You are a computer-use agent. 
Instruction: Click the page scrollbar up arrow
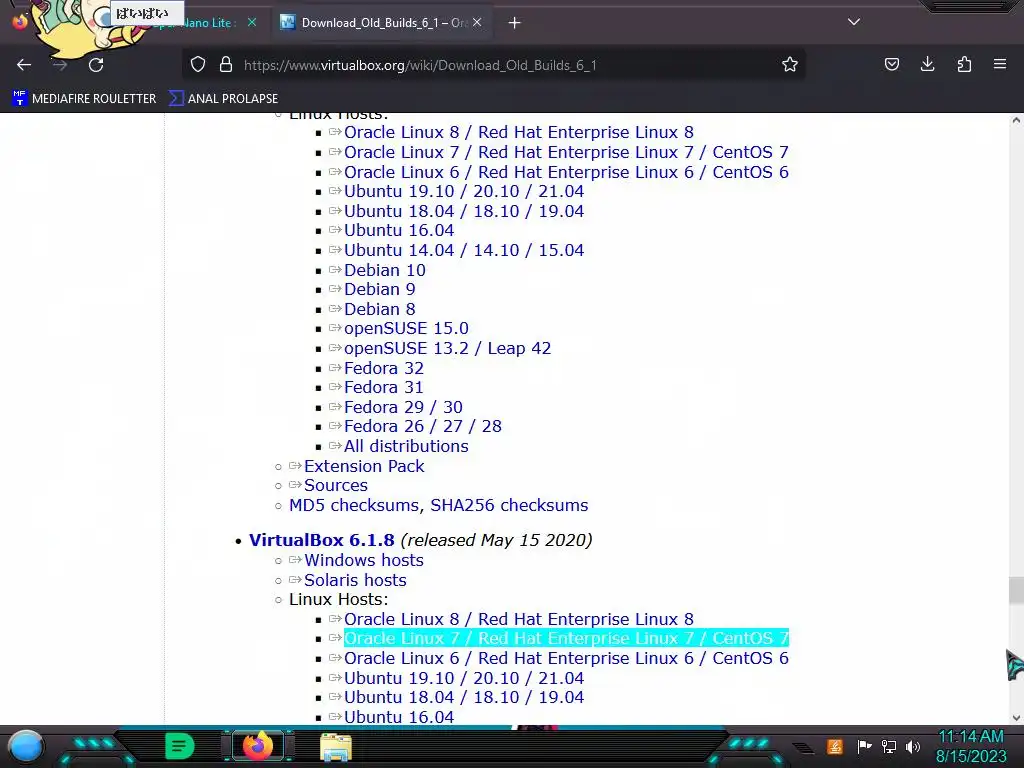coord(1016,120)
